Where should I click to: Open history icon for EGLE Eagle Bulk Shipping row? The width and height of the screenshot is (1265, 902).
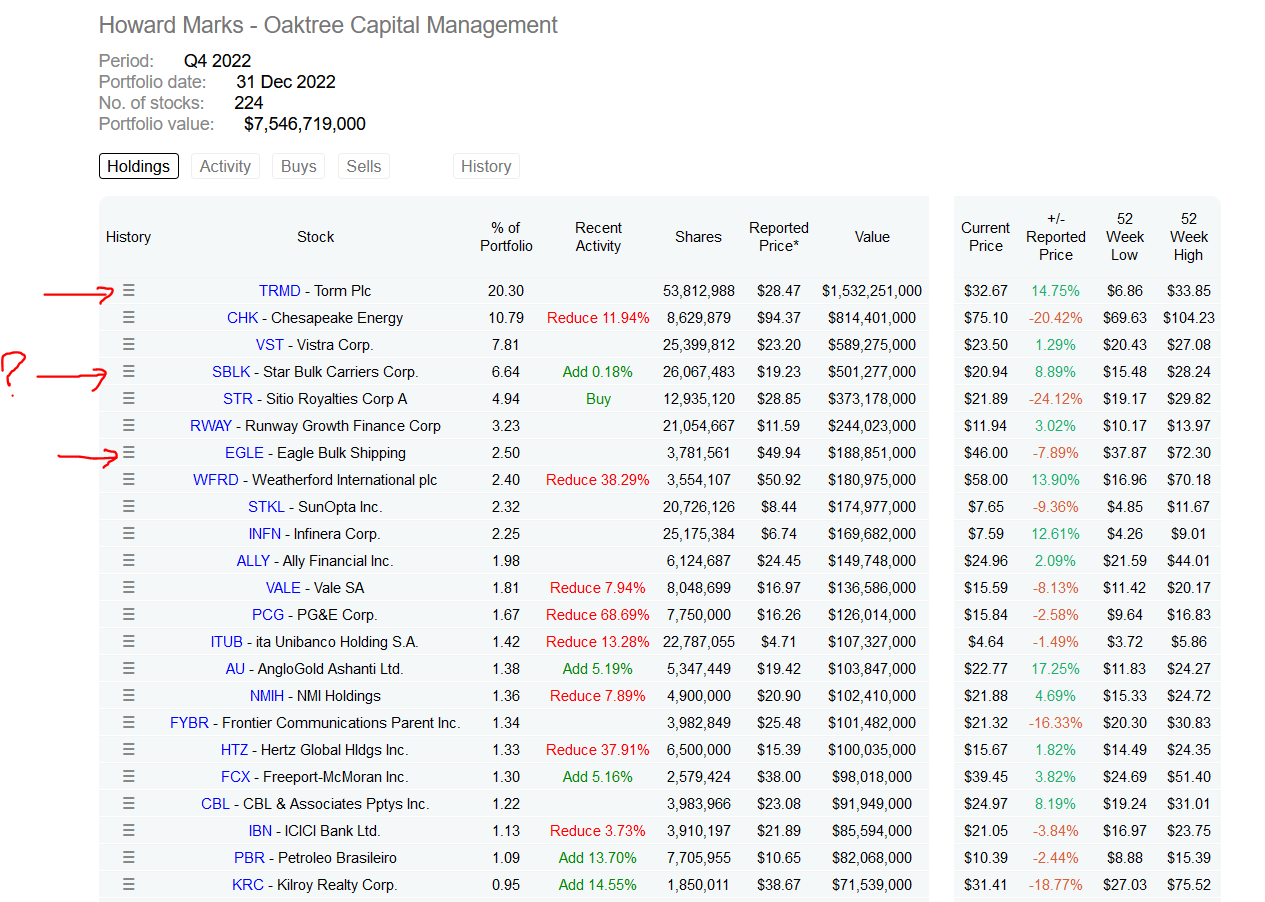point(128,452)
